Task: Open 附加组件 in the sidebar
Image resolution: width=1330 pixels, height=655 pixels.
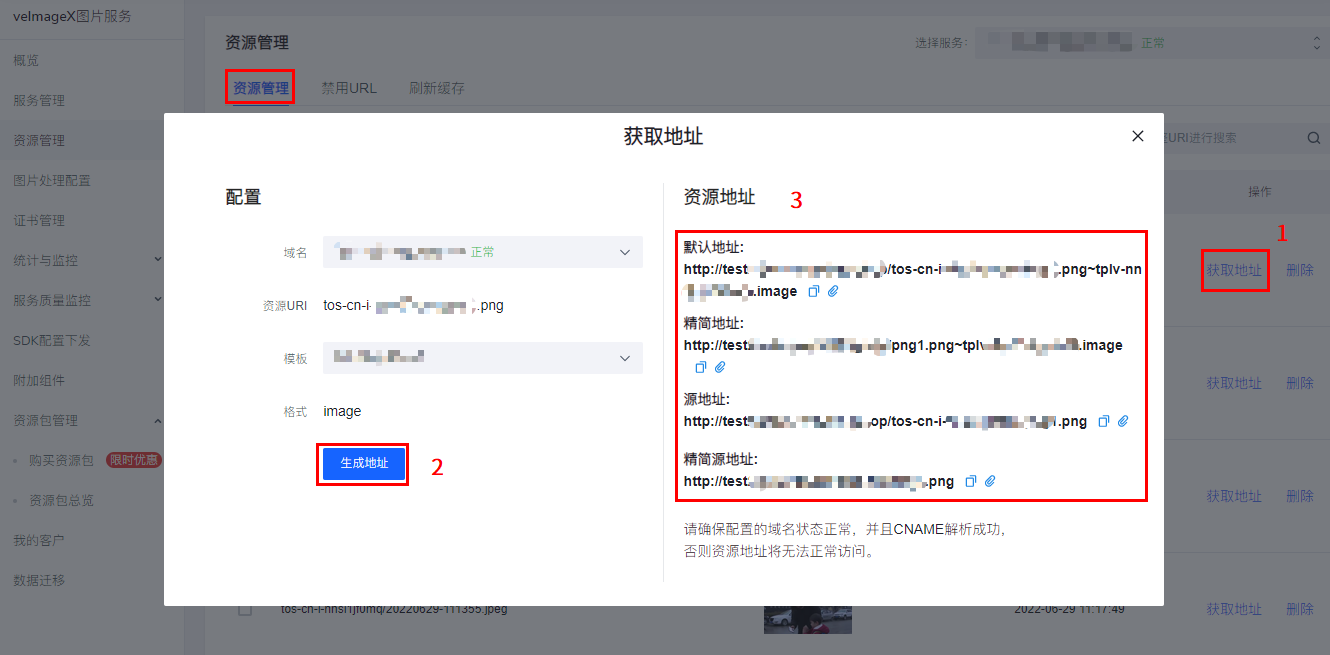Action: pos(39,380)
